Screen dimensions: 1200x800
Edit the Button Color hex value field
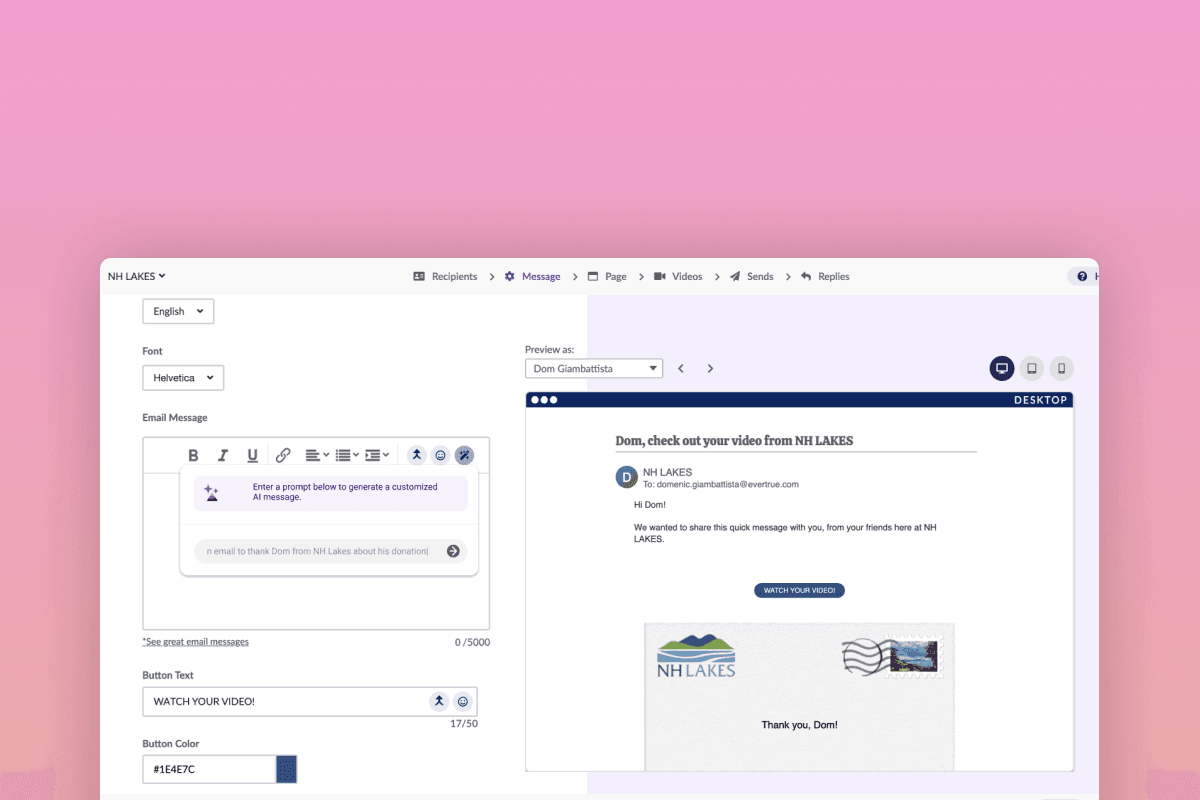pos(209,769)
